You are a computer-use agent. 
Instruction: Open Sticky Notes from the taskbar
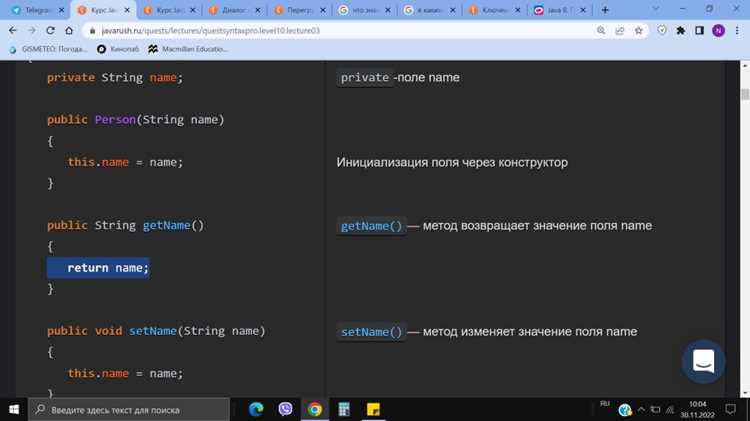373,410
